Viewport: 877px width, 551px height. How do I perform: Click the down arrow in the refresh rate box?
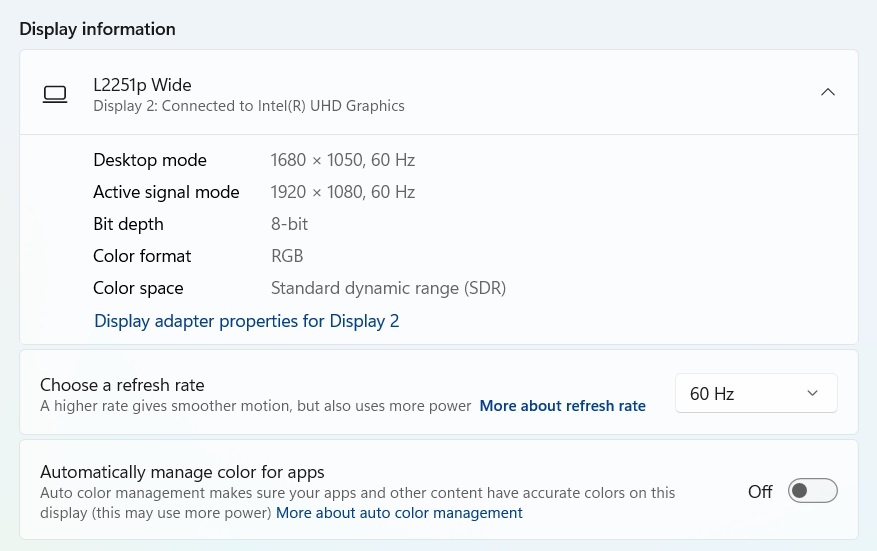tap(812, 394)
